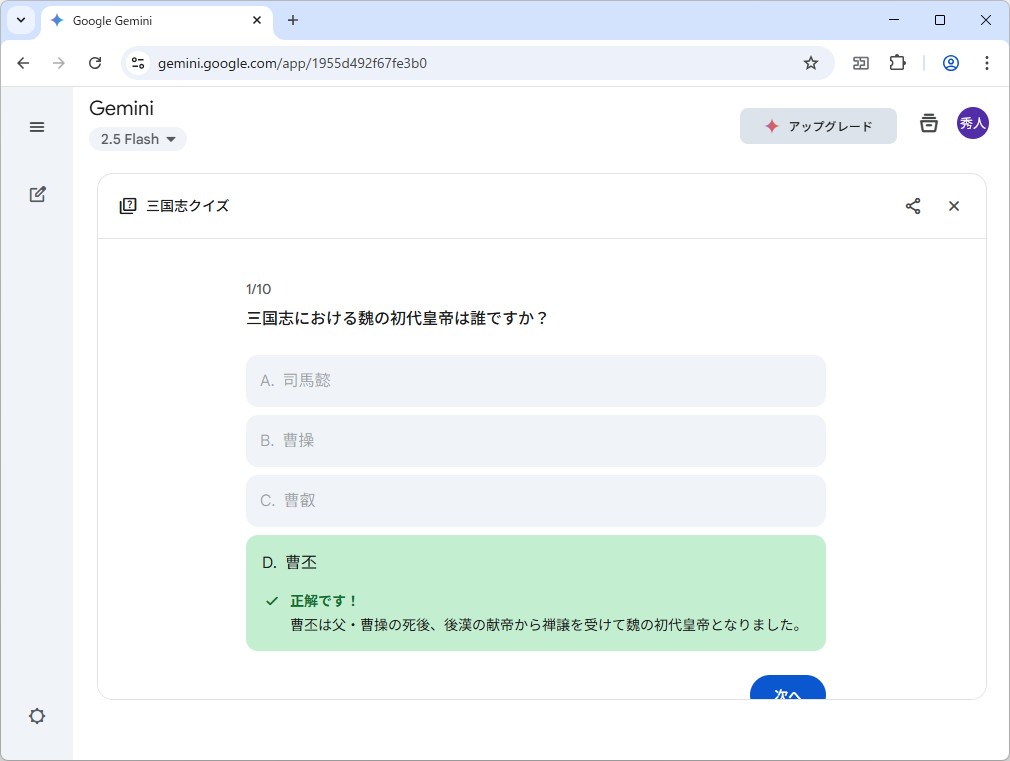Reload the page with the refresh icon
Image resolution: width=1010 pixels, height=761 pixels.
coord(95,62)
